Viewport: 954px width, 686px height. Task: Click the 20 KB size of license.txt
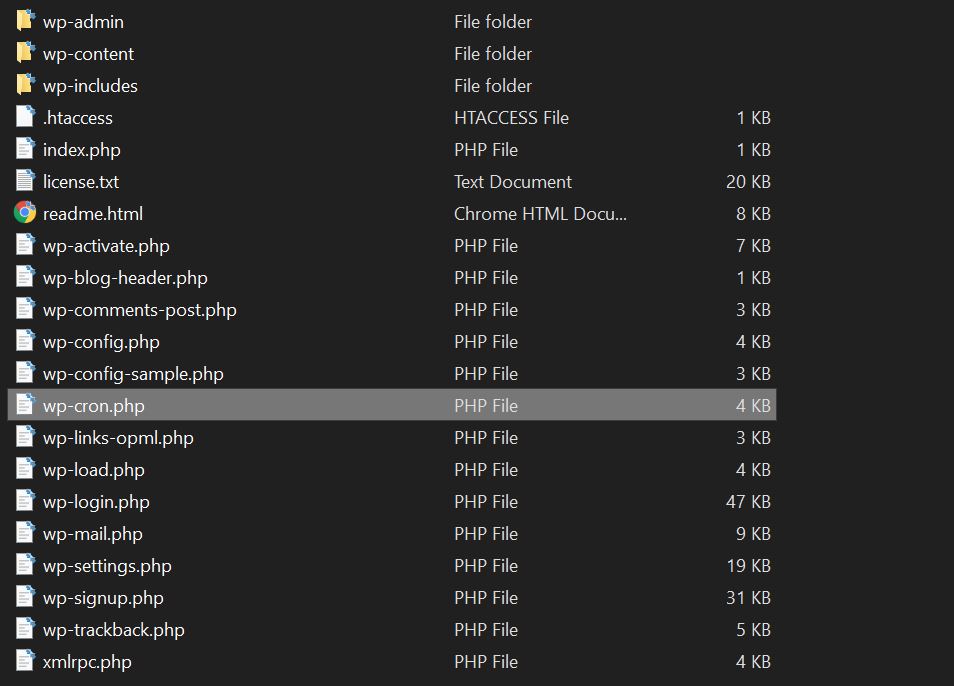(748, 182)
